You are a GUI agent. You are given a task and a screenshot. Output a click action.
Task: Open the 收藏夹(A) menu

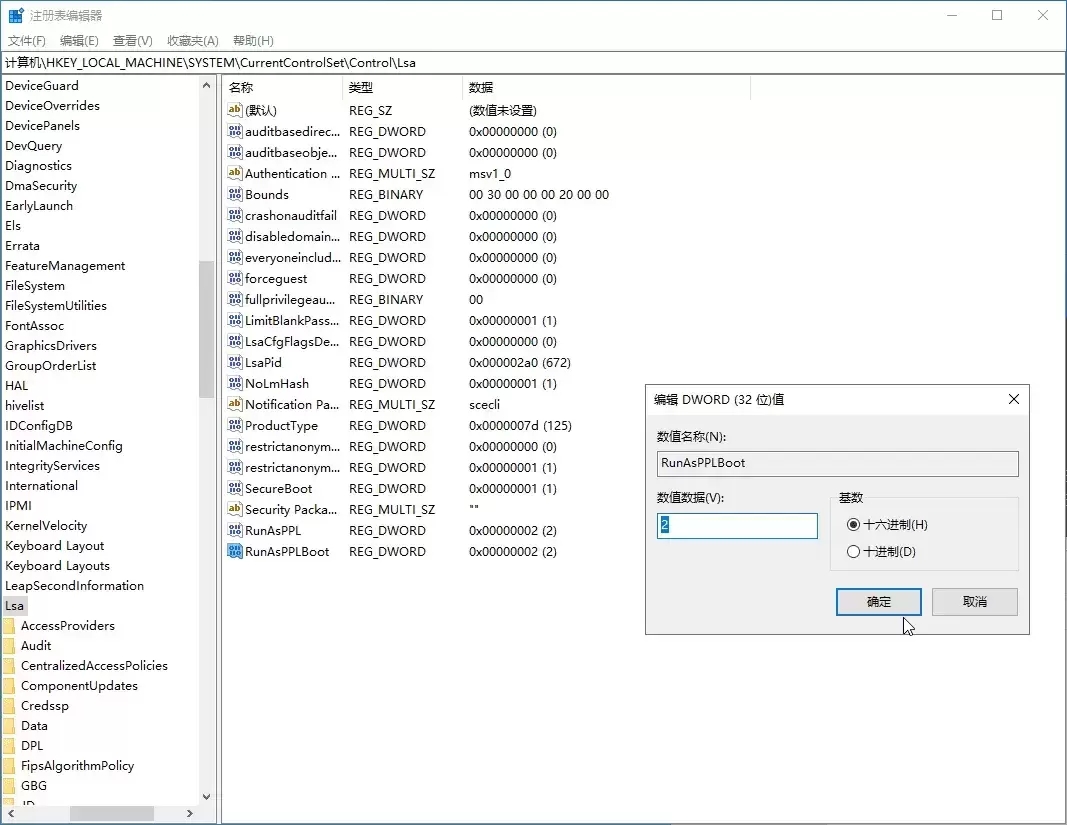pos(192,40)
